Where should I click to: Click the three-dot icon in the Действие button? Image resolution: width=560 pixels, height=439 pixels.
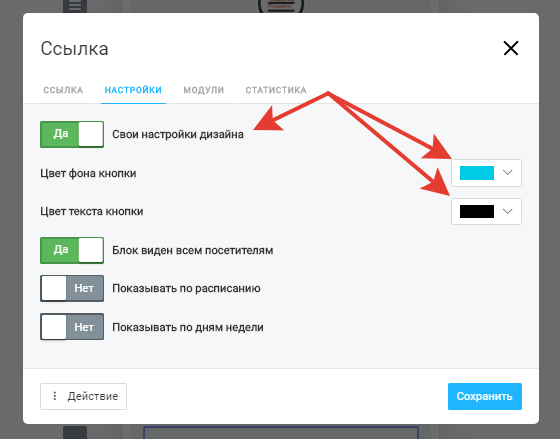[55, 396]
